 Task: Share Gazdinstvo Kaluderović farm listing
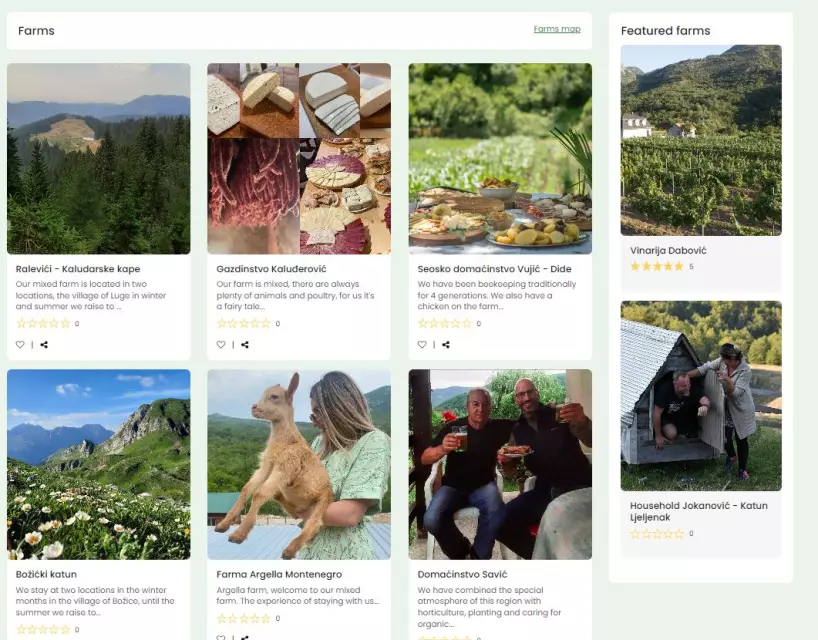click(x=245, y=345)
